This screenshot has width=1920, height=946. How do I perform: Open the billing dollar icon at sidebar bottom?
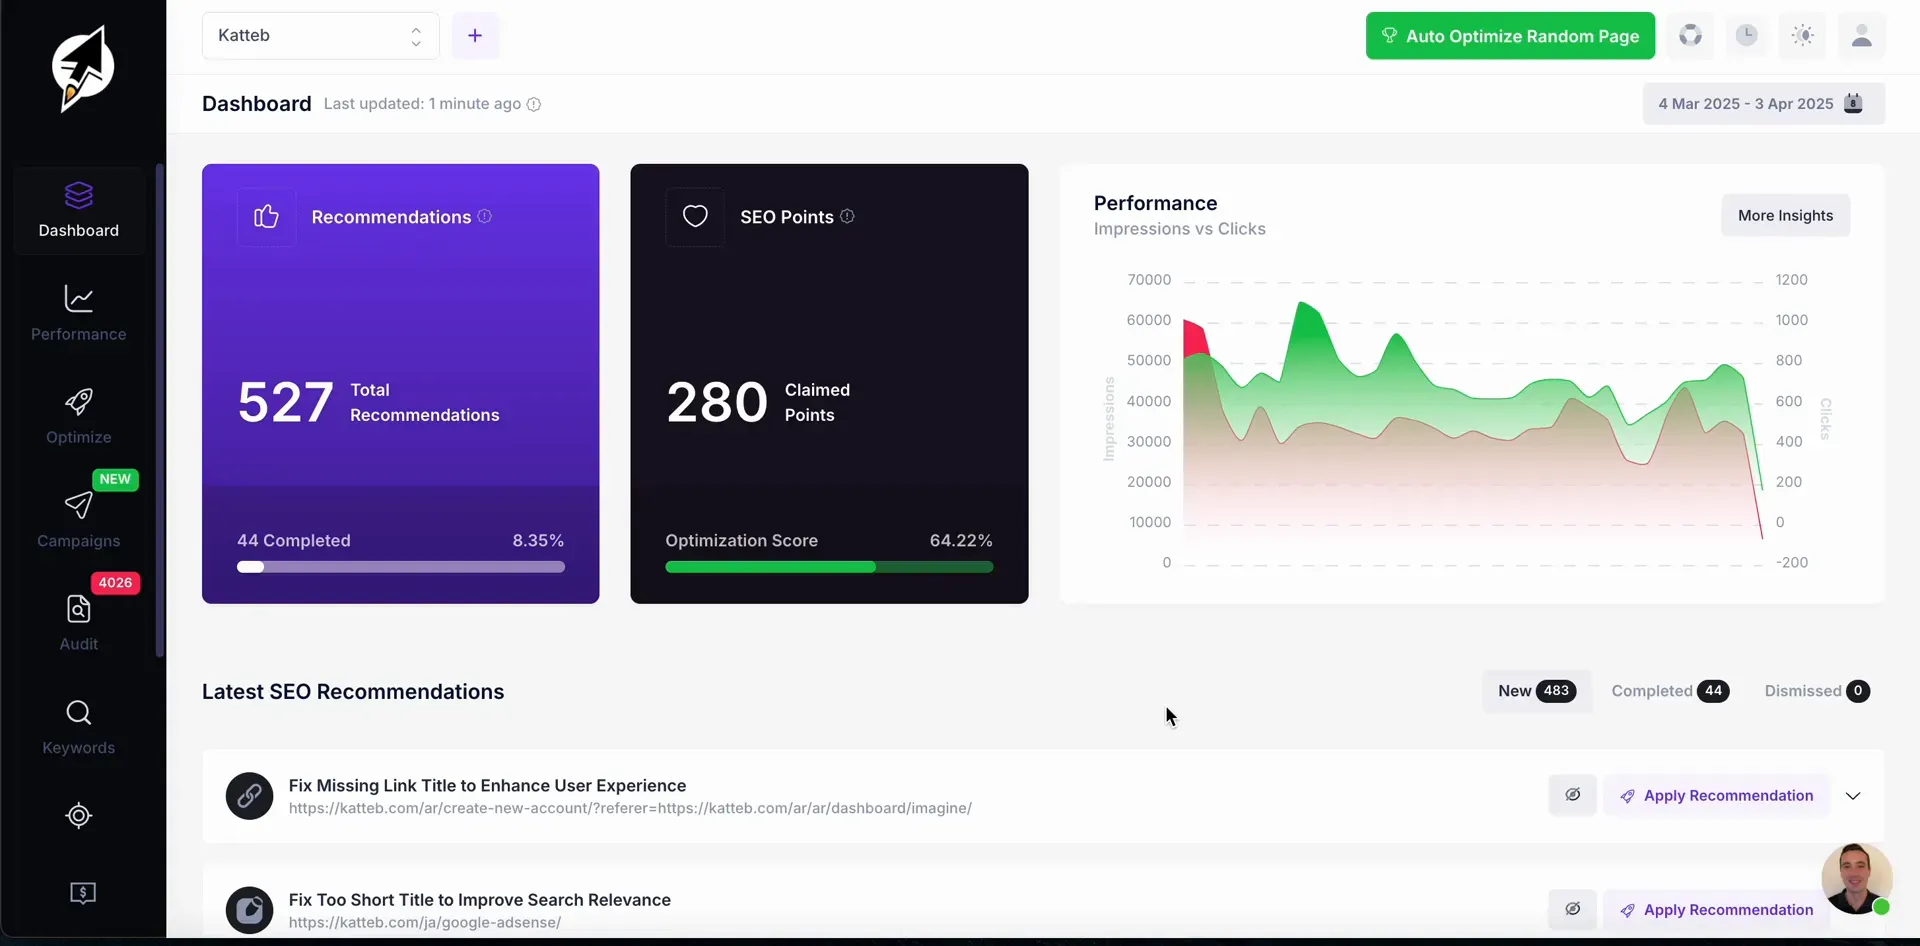tap(83, 893)
